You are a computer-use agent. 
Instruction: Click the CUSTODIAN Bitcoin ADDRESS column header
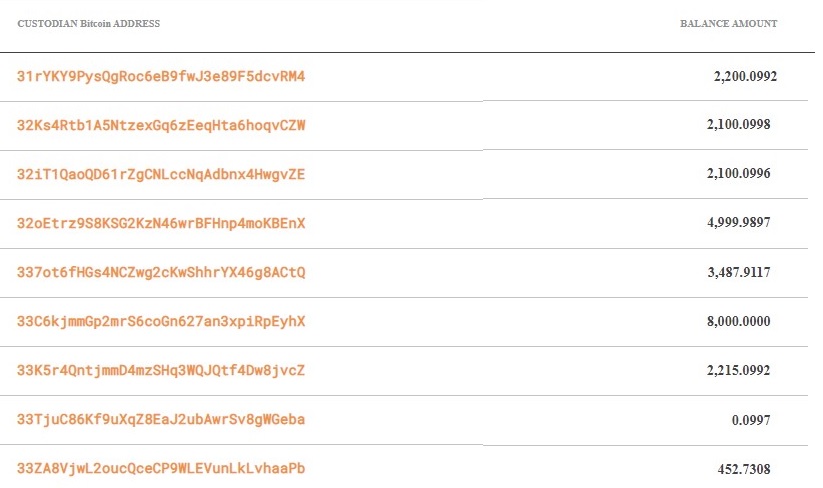pos(89,24)
